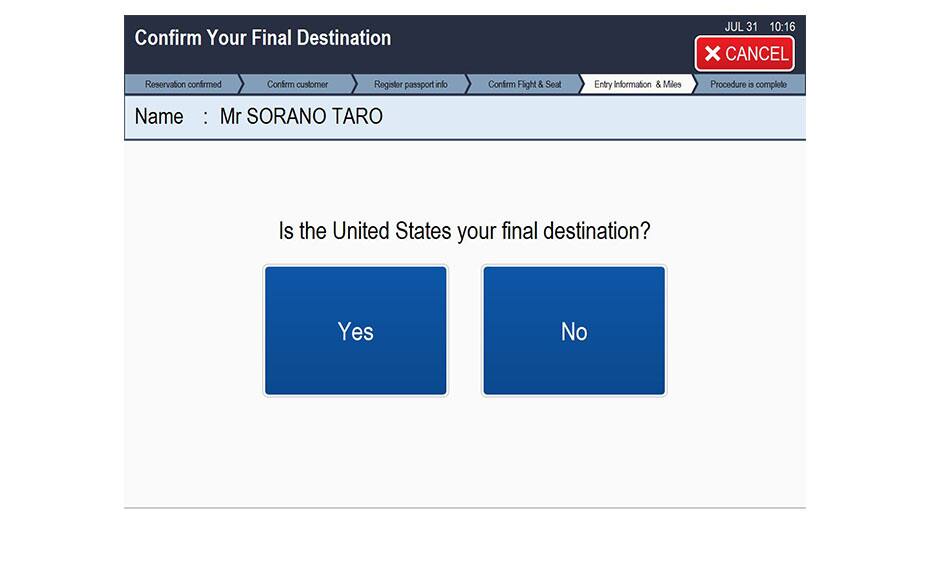
Task: Click chevron after the Reservation confirmed step
Action: (x=240, y=85)
